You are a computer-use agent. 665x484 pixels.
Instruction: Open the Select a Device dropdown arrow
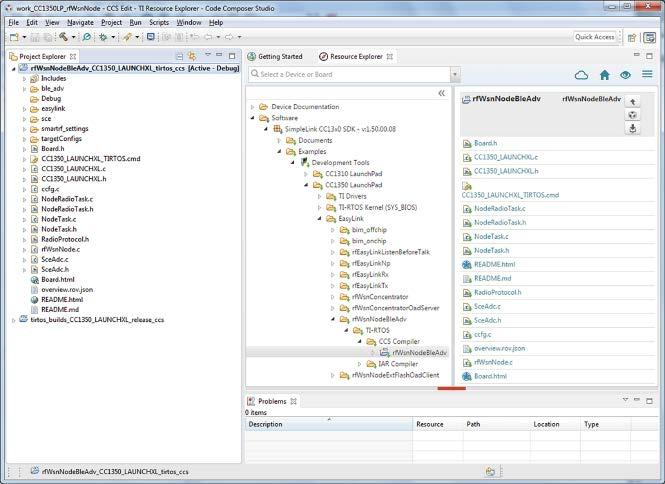pos(455,75)
